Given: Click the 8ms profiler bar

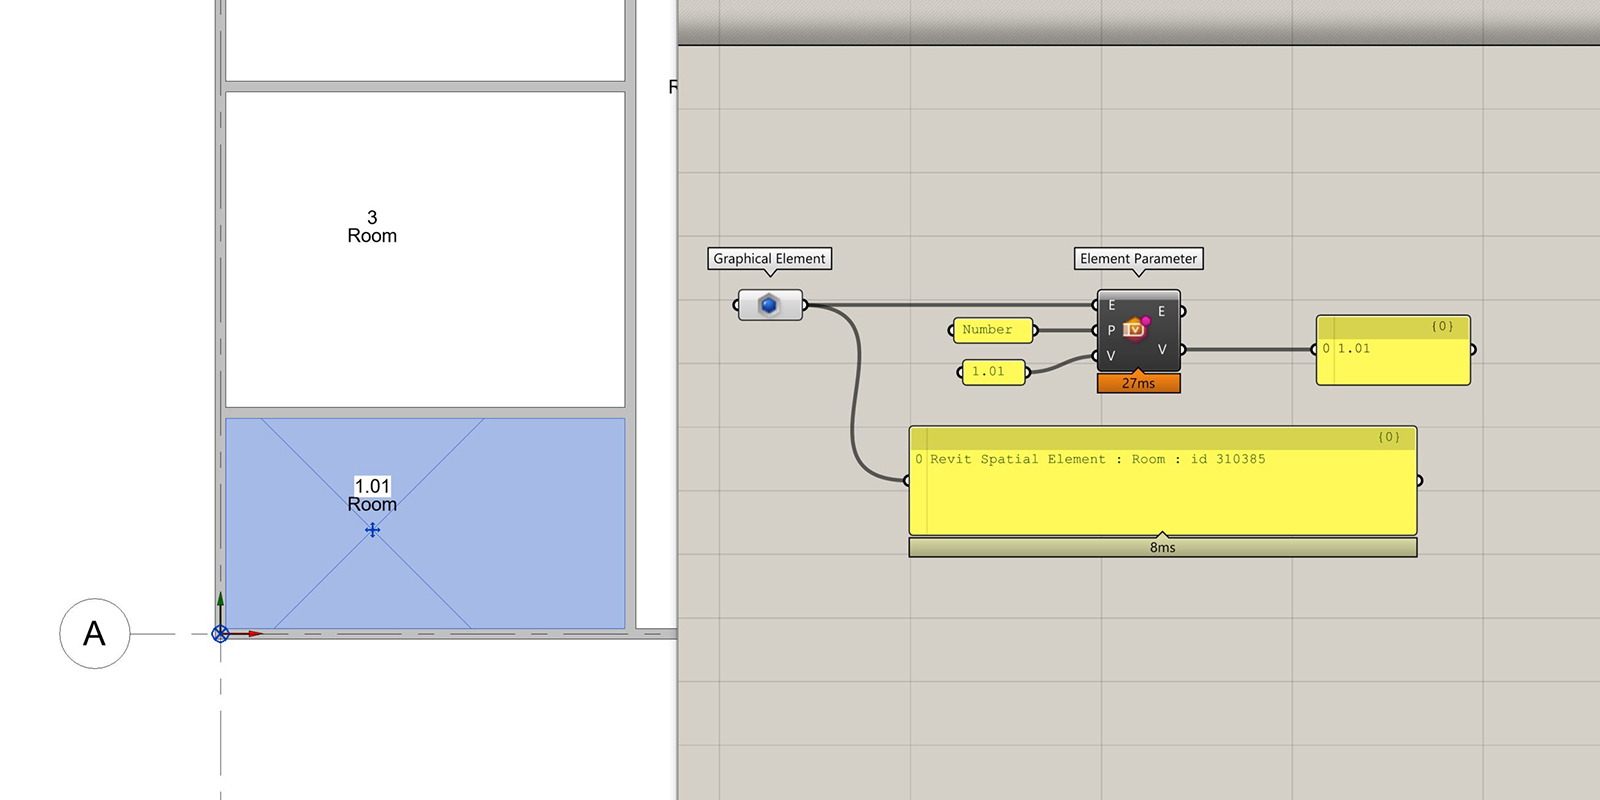Looking at the screenshot, I should coord(1162,547).
